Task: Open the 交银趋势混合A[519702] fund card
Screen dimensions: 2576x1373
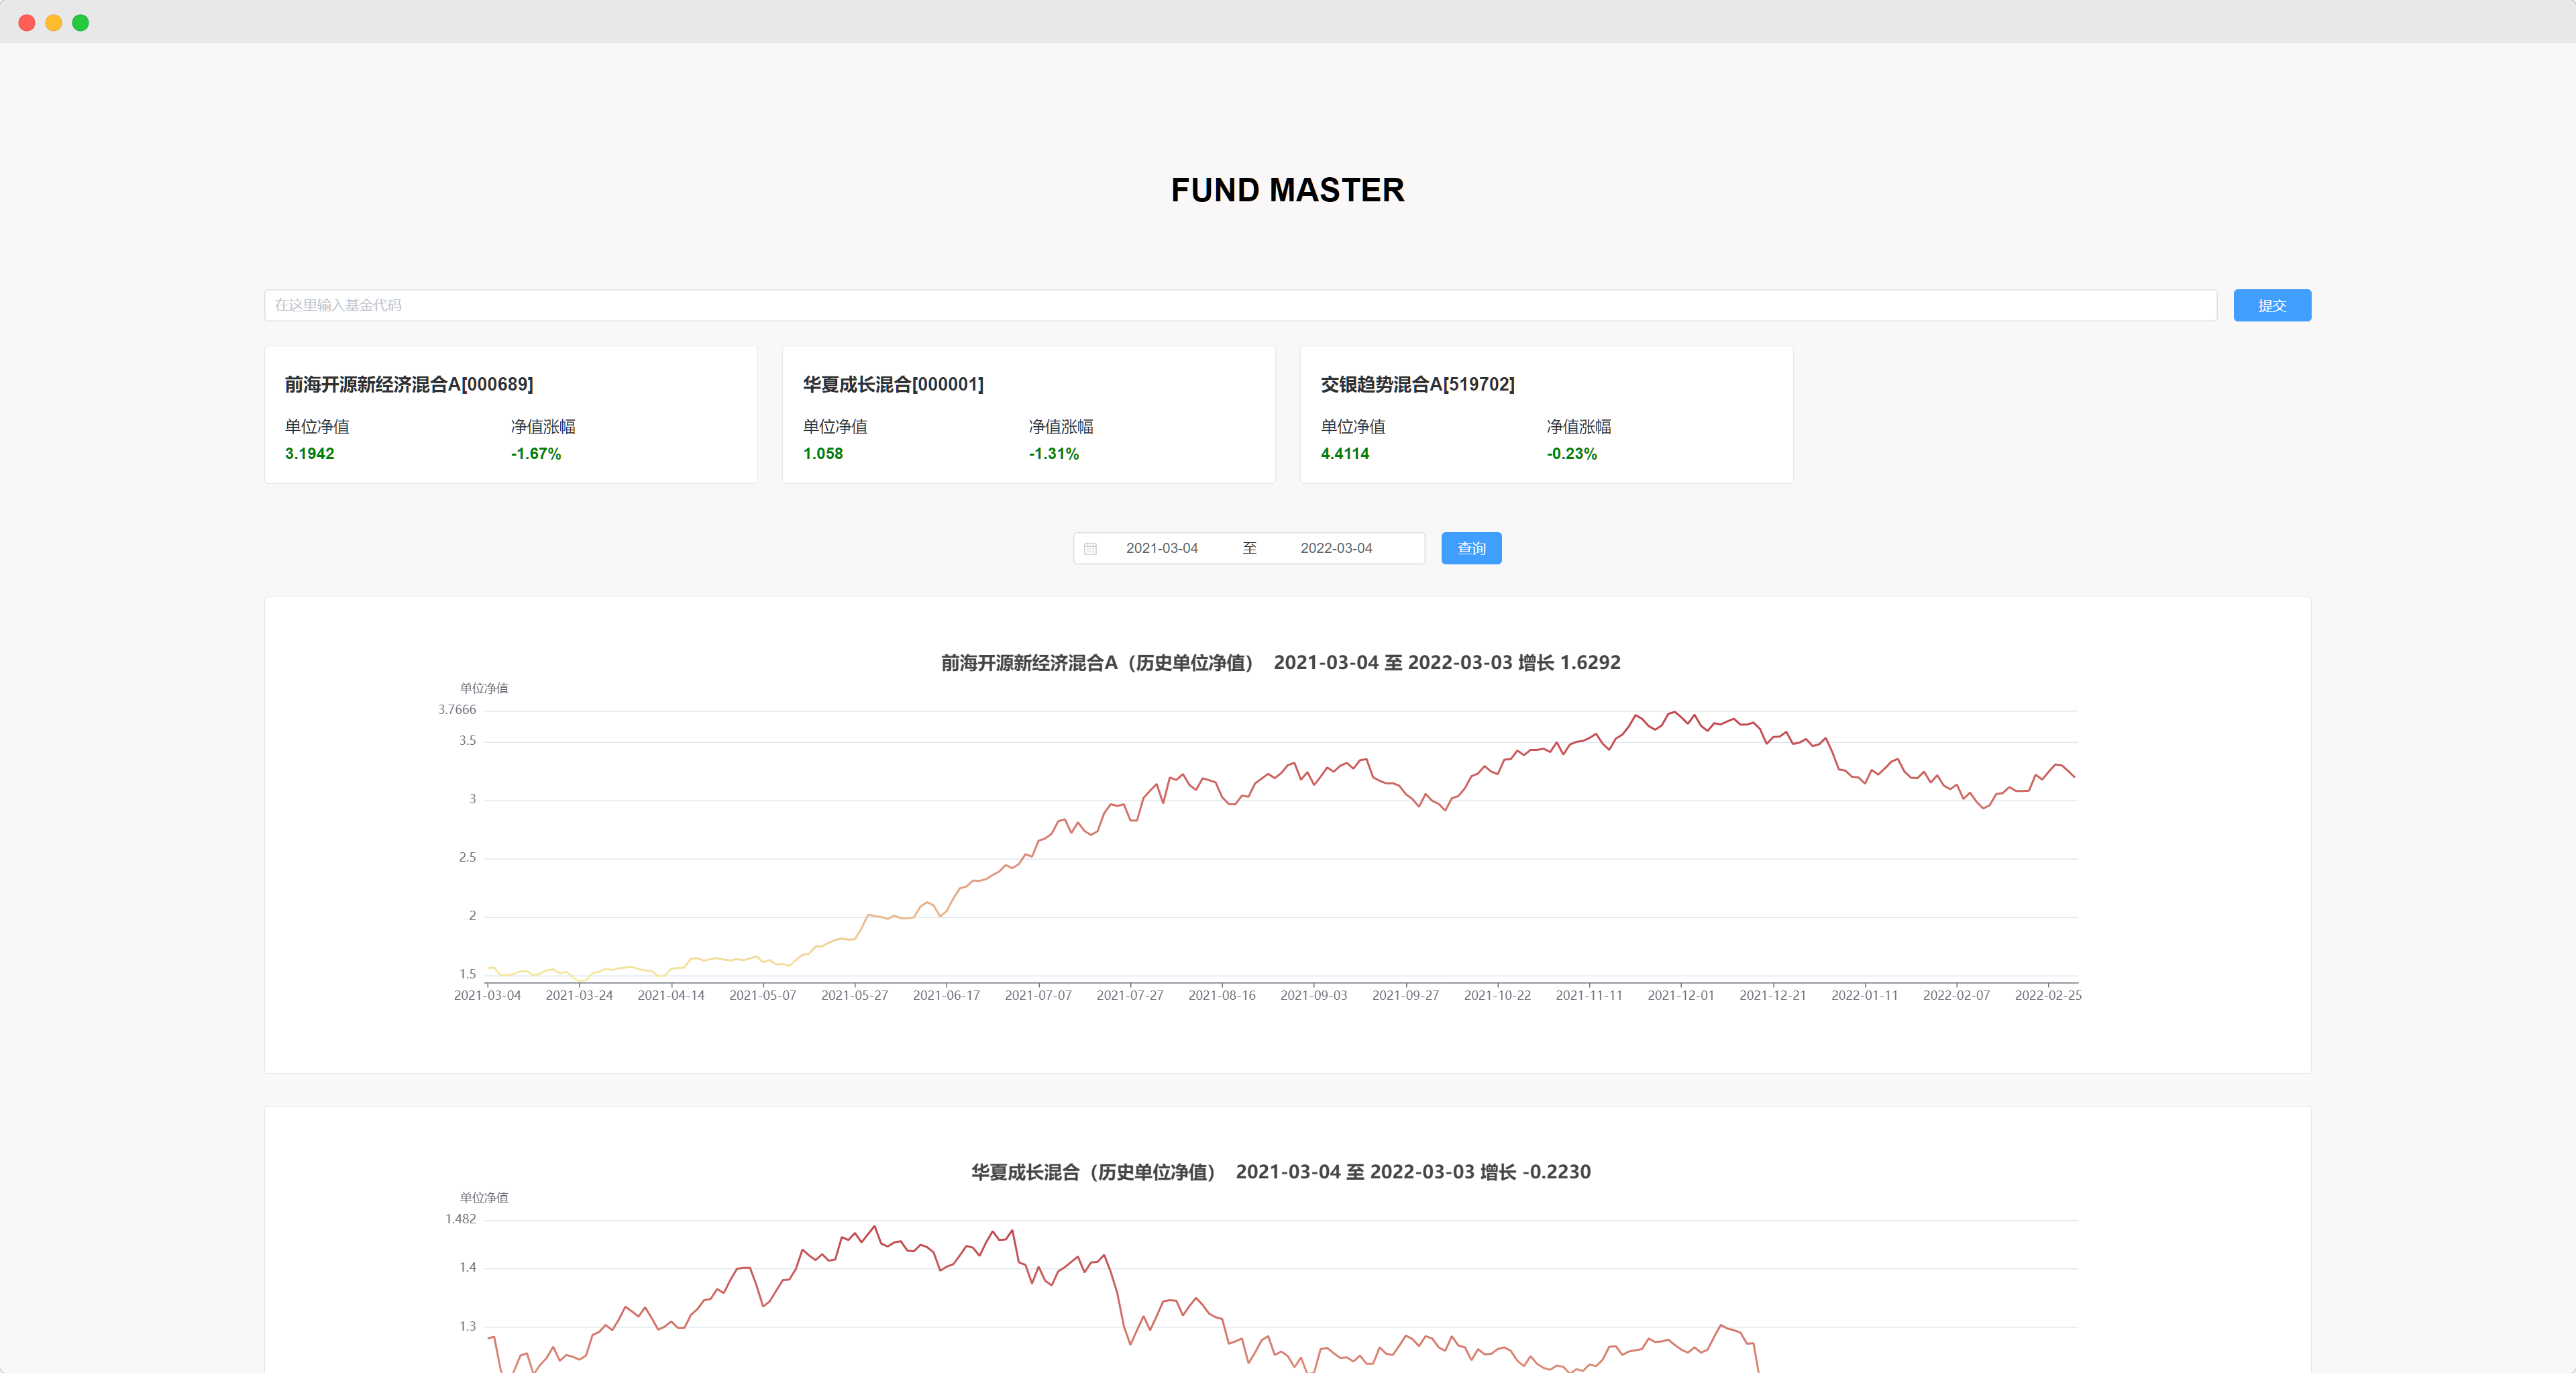Action: (x=1546, y=414)
